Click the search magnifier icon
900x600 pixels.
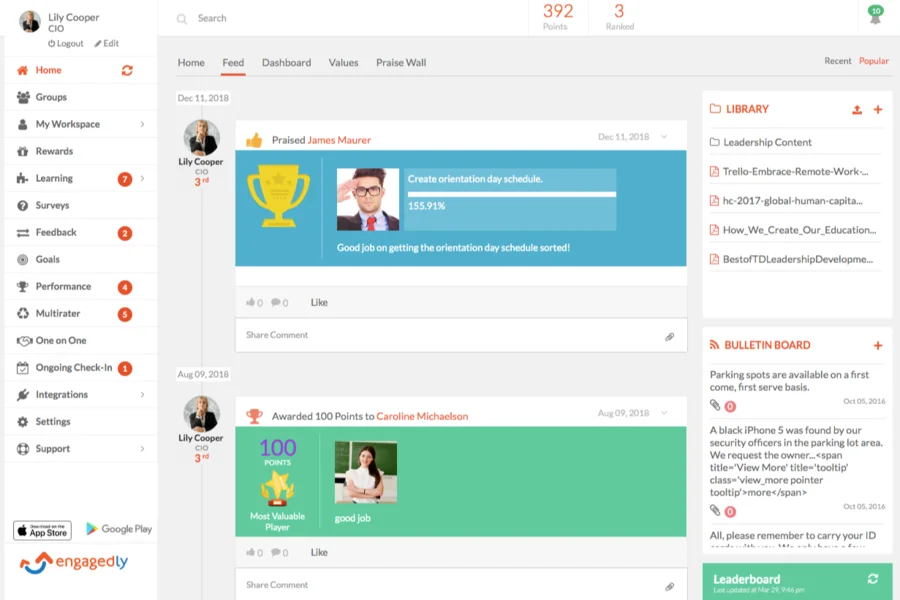pyautogui.click(x=182, y=19)
